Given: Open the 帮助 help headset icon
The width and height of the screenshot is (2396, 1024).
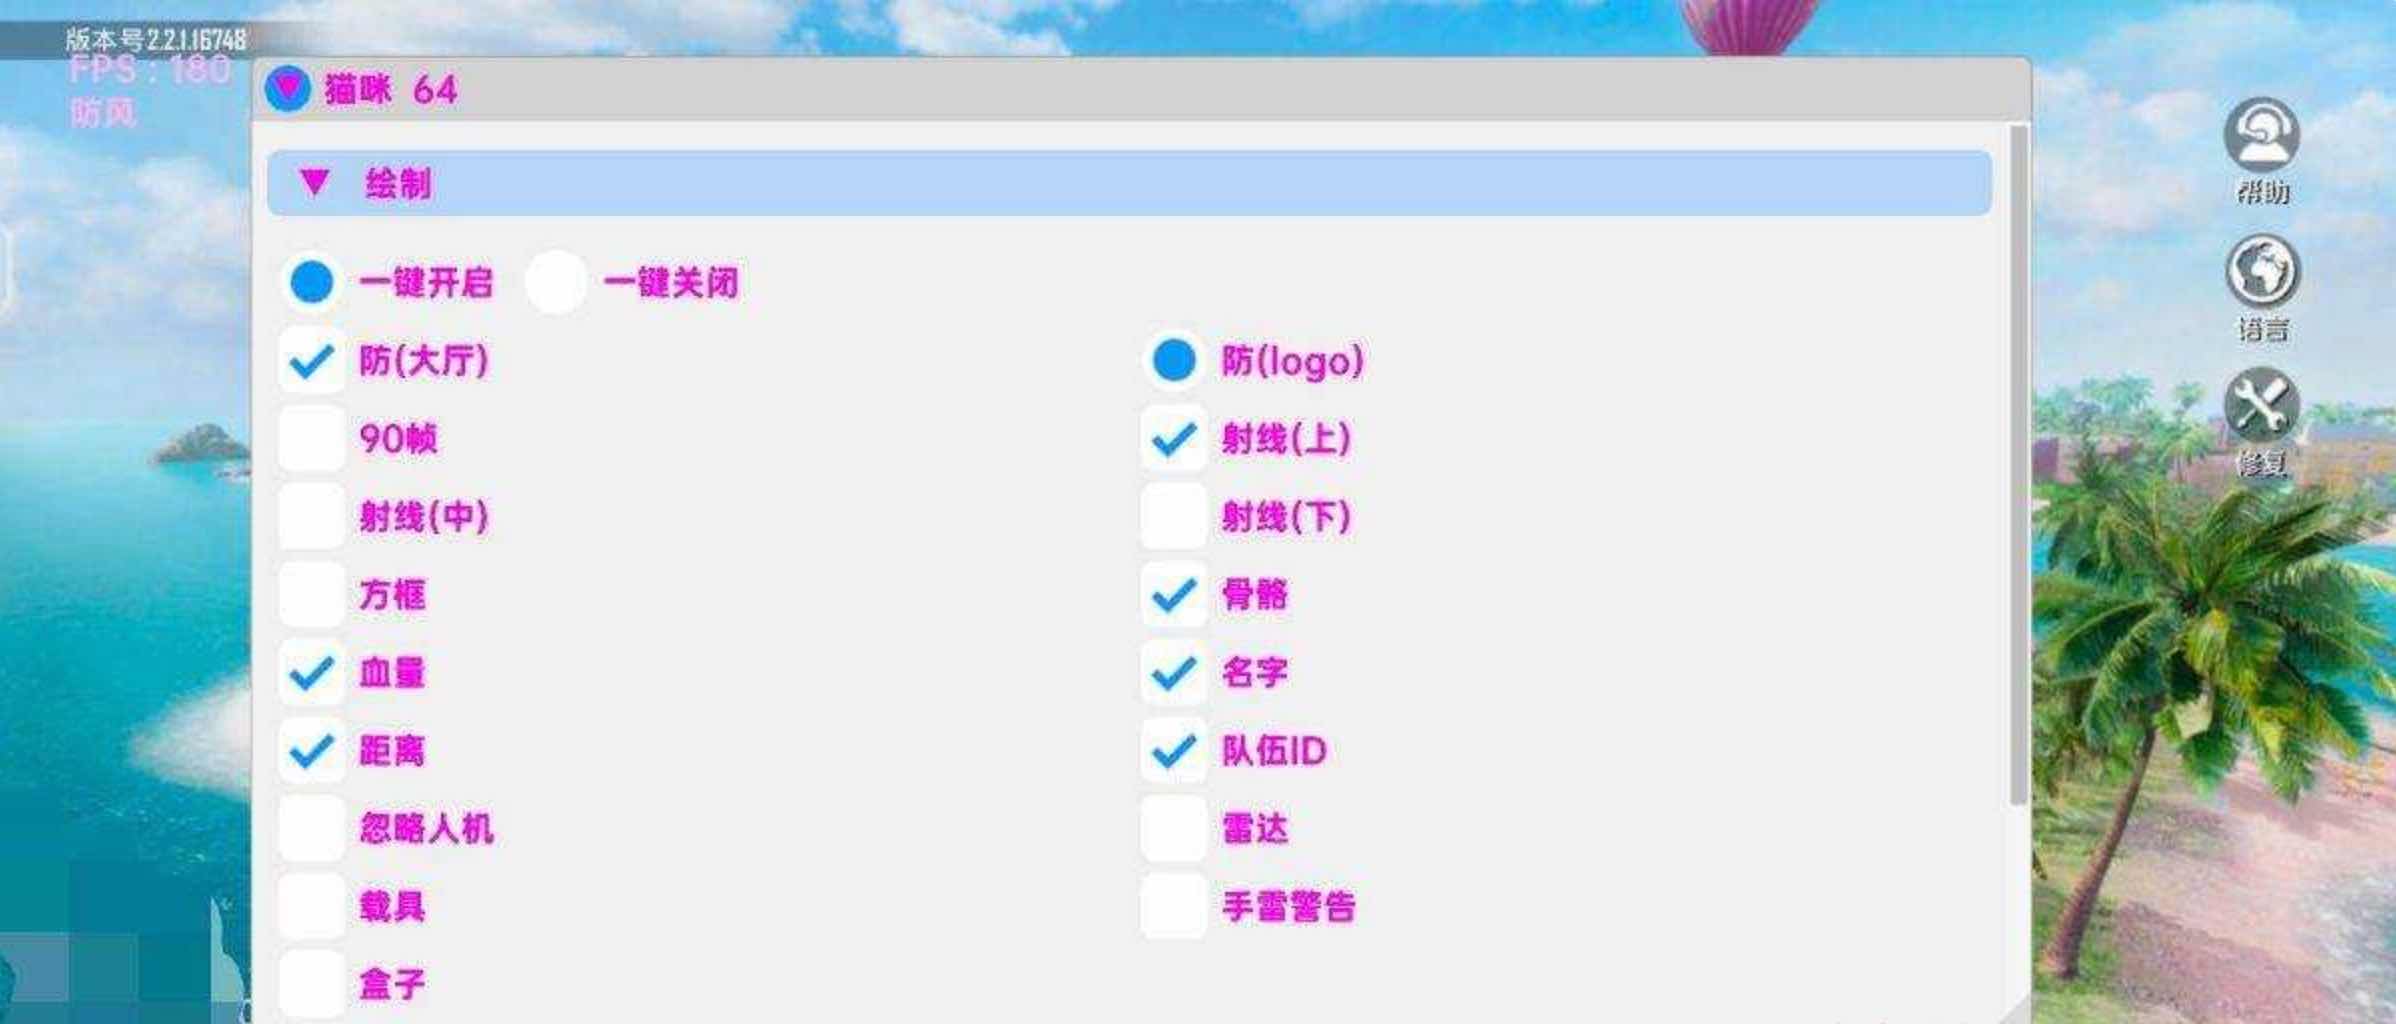Looking at the screenshot, I should [x=2261, y=134].
